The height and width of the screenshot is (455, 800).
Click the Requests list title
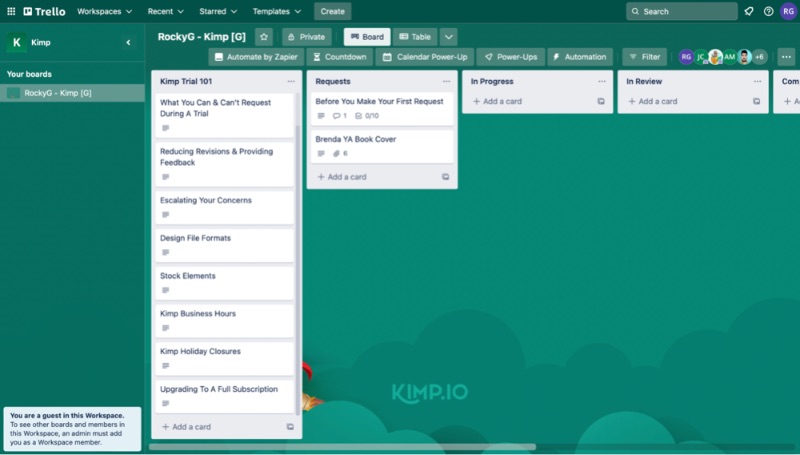[x=333, y=81]
